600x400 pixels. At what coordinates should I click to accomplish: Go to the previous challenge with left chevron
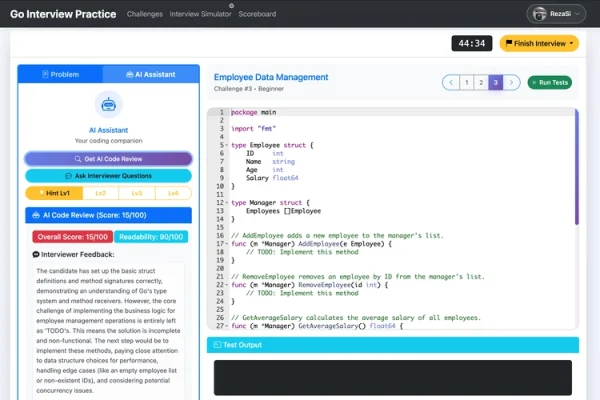click(451, 82)
